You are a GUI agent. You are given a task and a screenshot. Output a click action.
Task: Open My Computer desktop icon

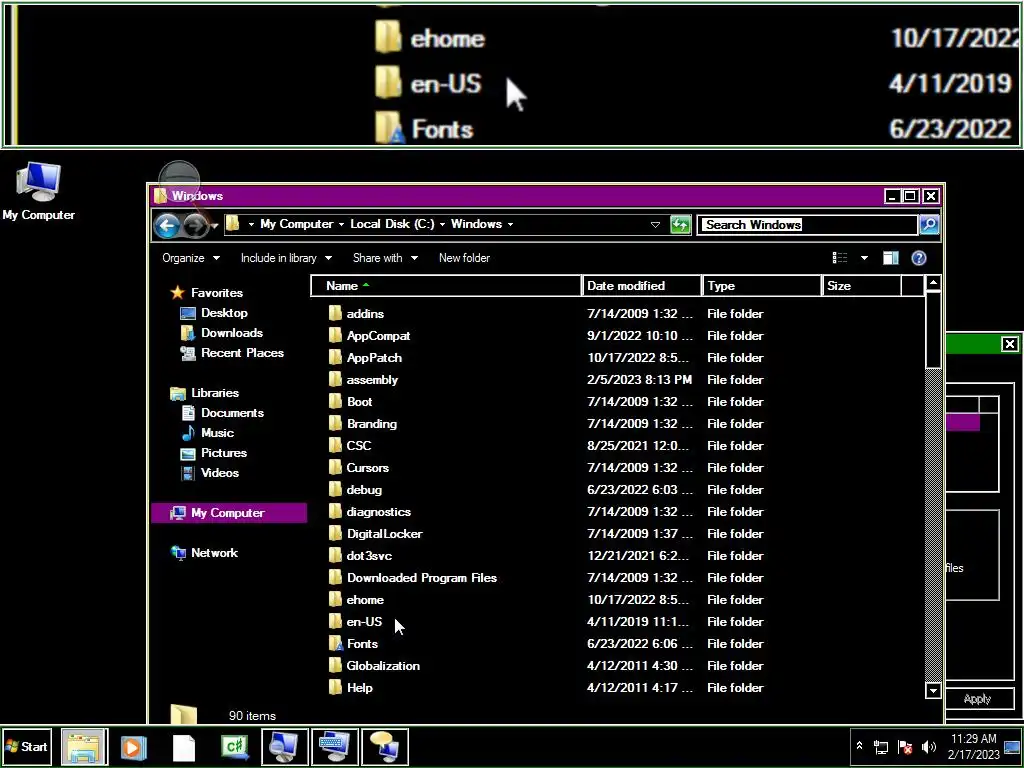coord(39,191)
